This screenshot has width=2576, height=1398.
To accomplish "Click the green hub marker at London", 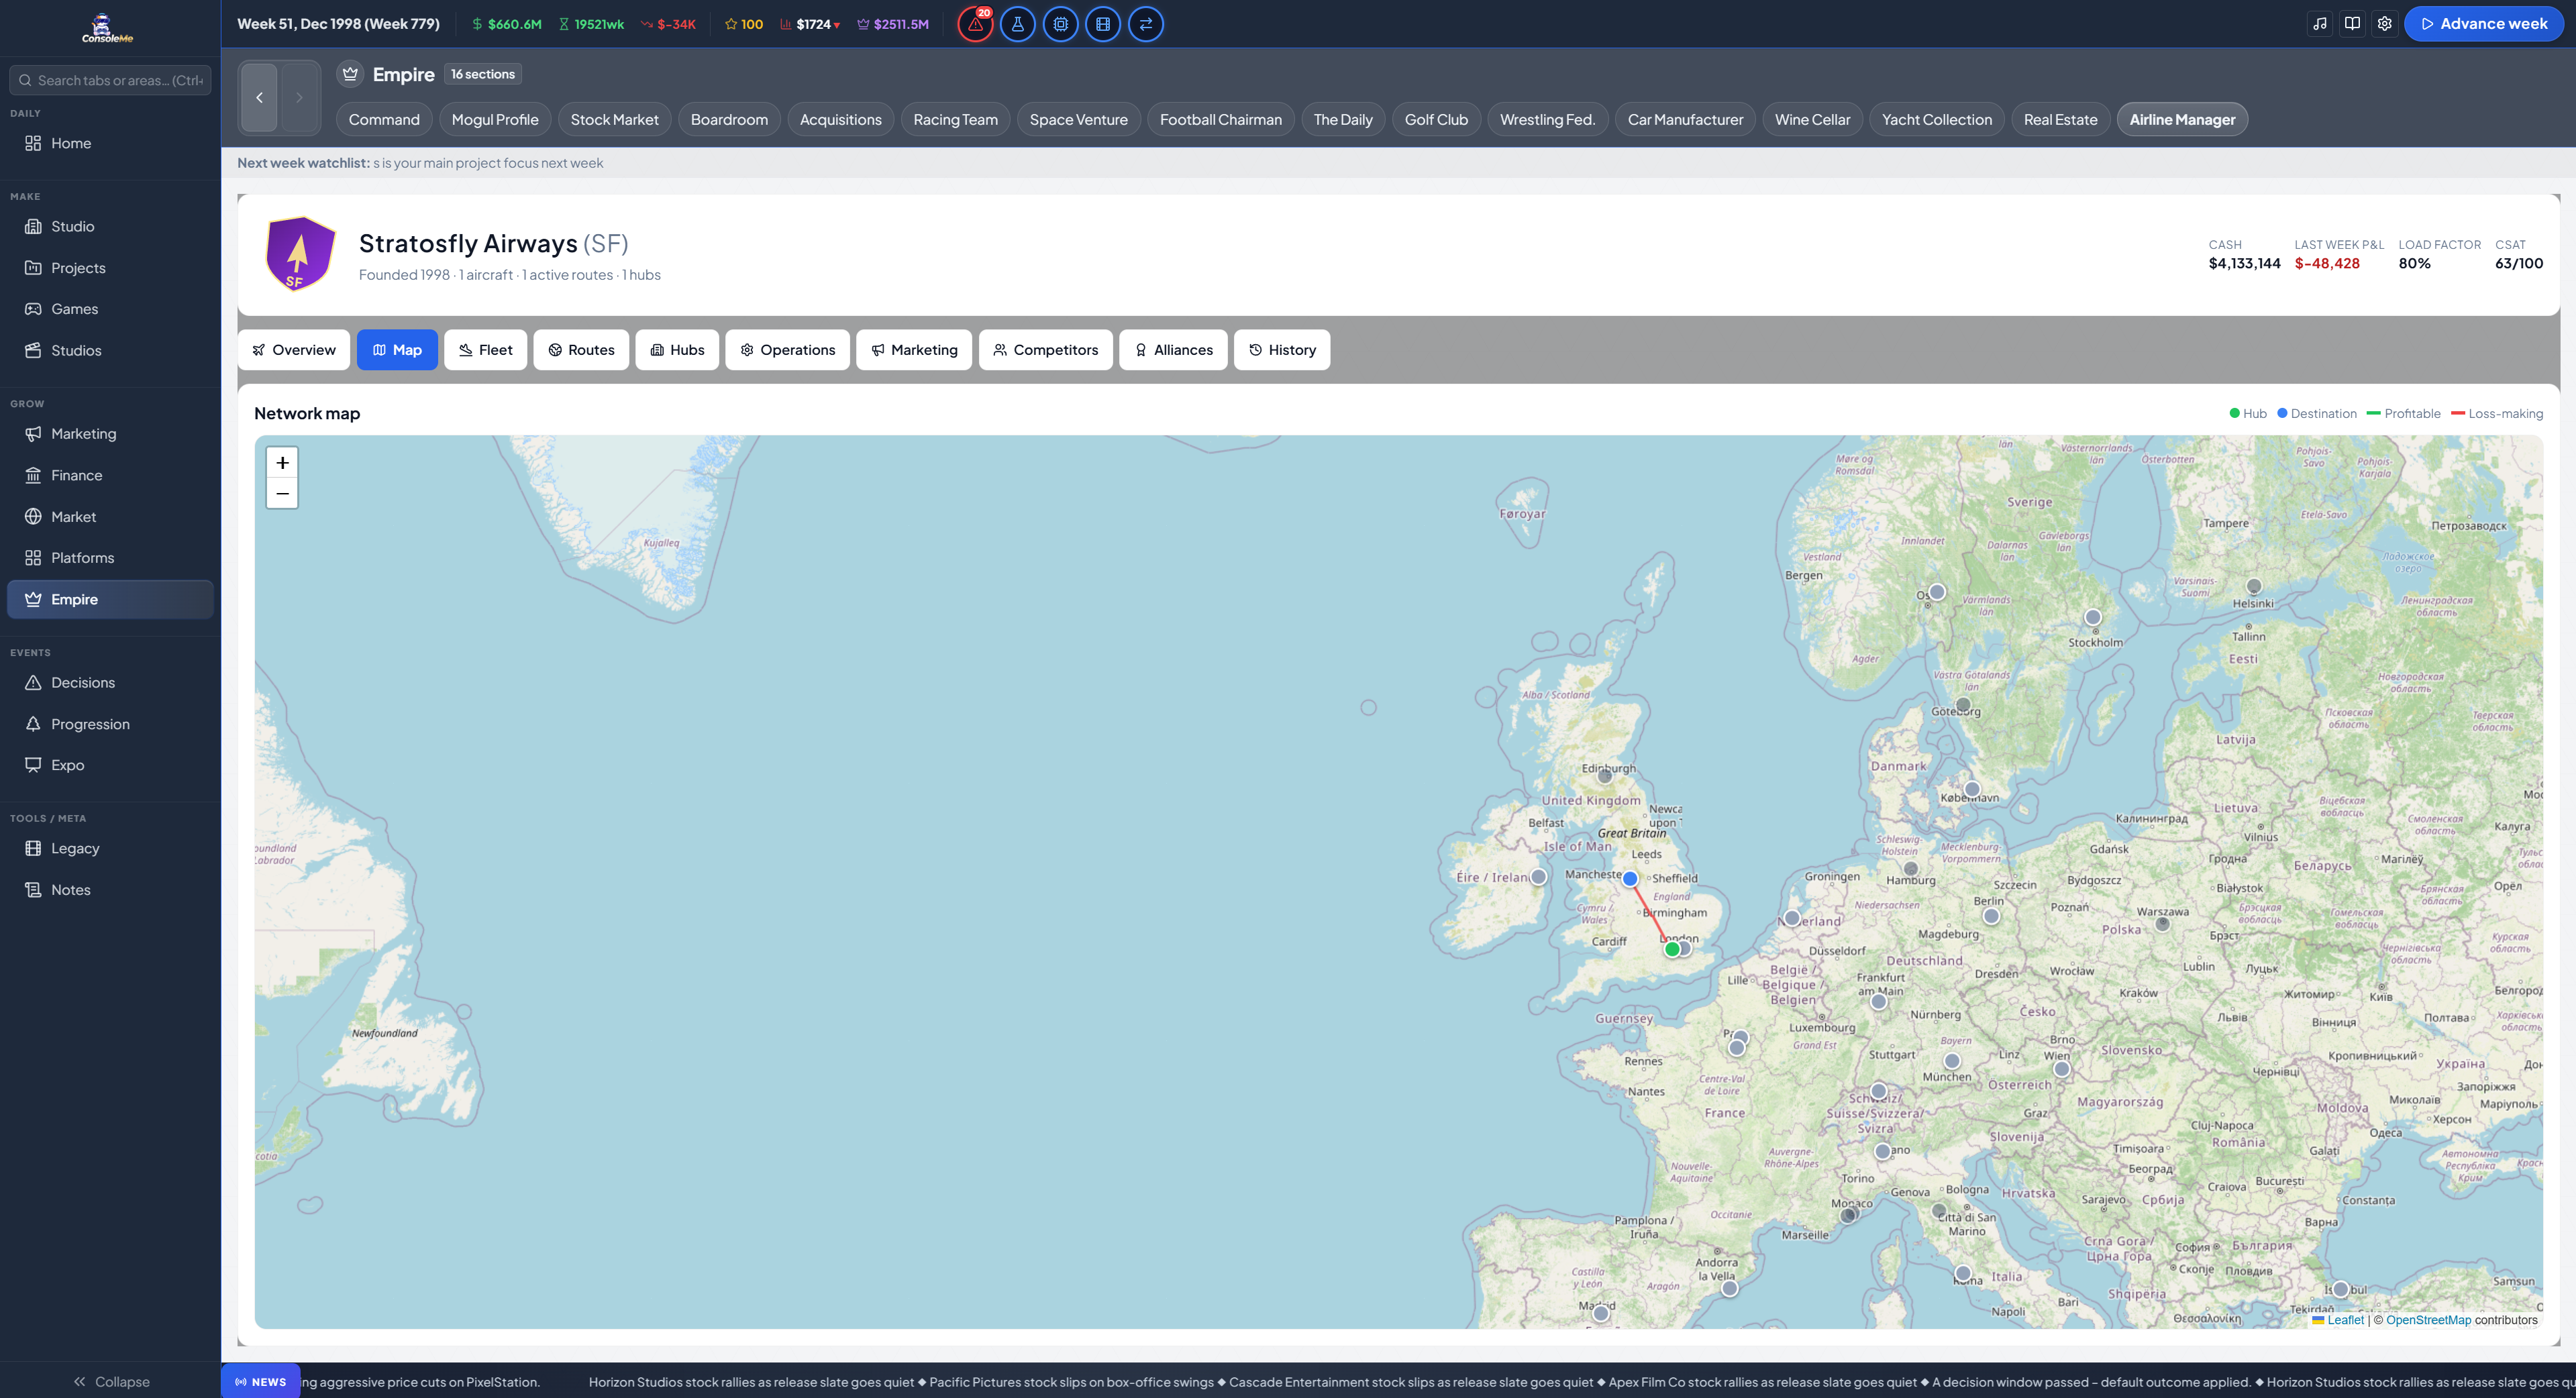I will (x=1672, y=949).
